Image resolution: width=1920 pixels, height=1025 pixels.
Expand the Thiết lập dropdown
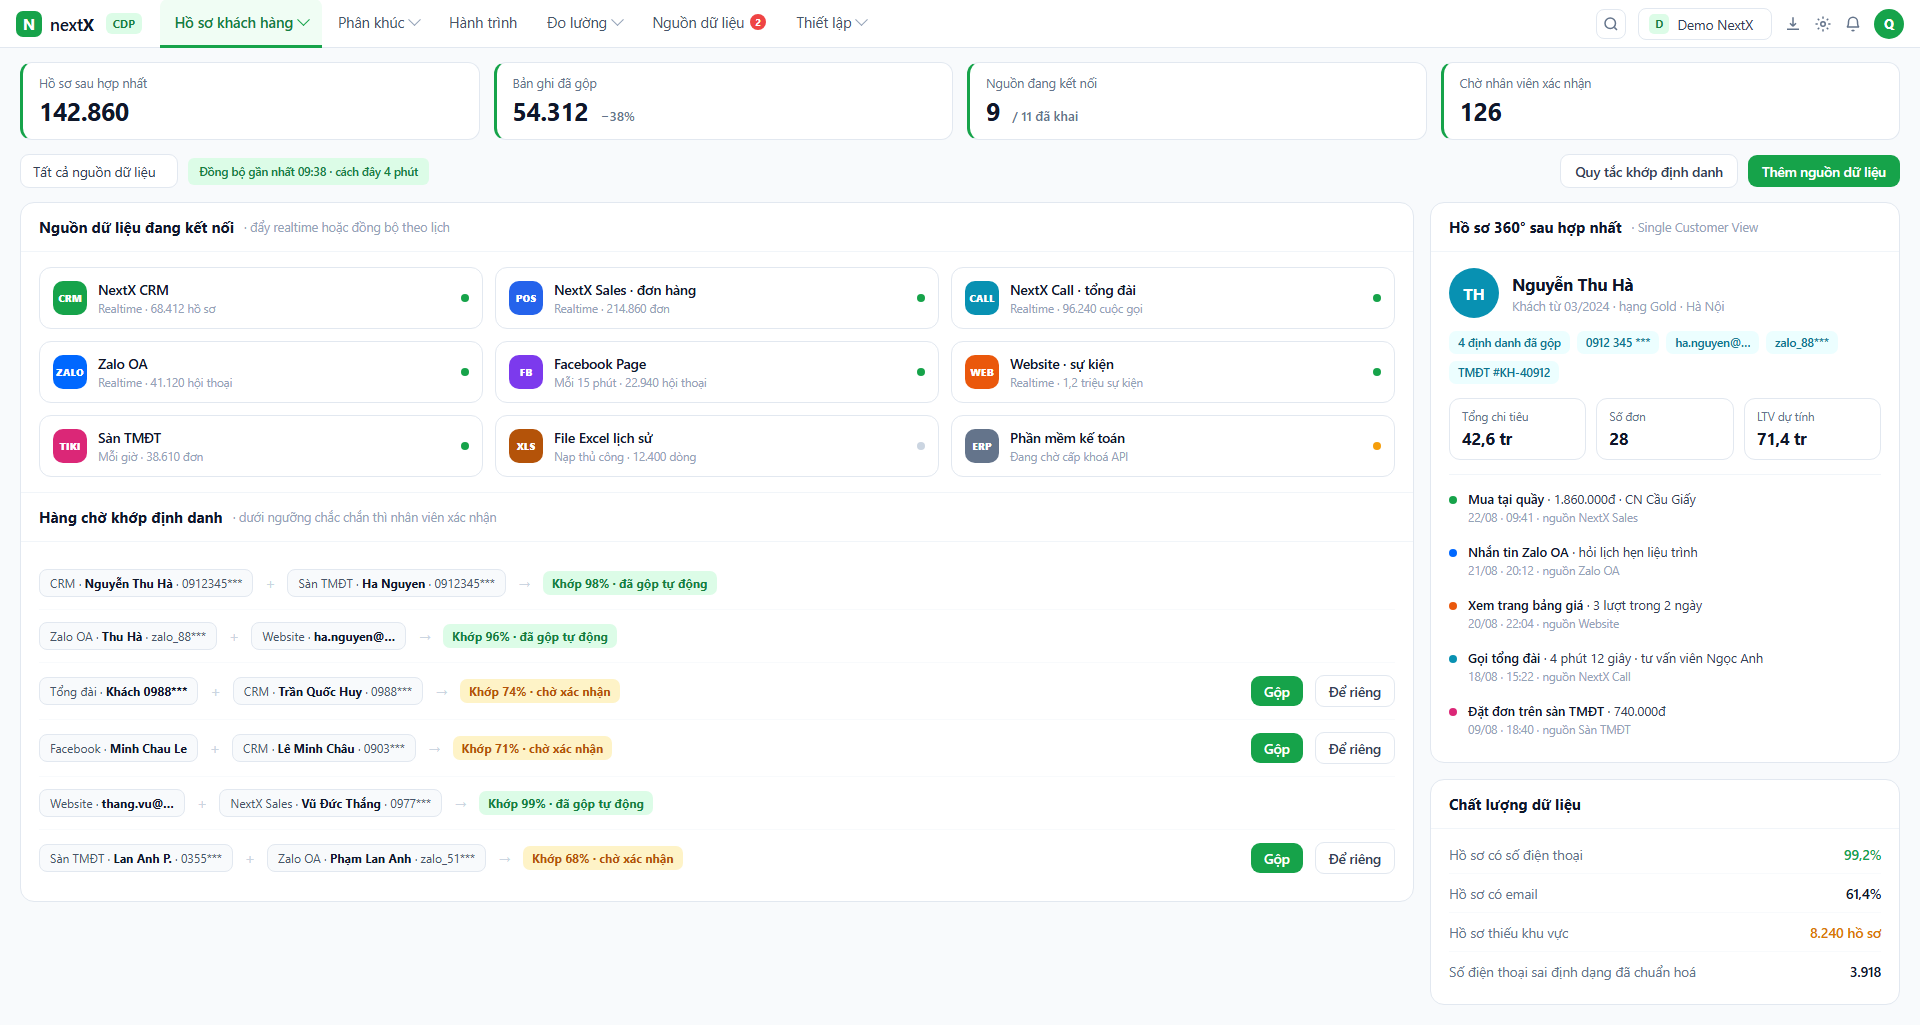[x=832, y=23]
